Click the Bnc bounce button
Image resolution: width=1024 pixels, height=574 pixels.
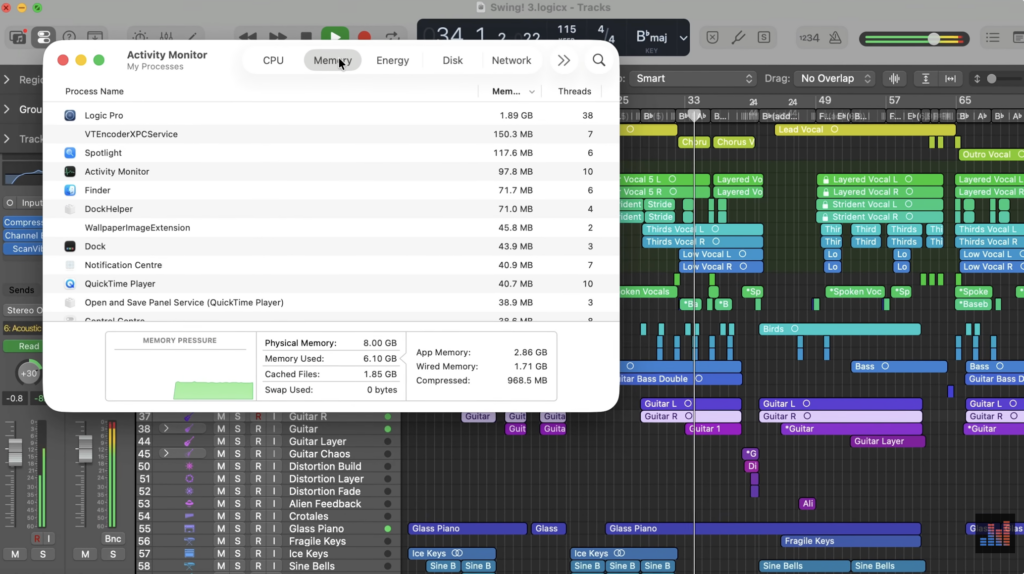112,539
